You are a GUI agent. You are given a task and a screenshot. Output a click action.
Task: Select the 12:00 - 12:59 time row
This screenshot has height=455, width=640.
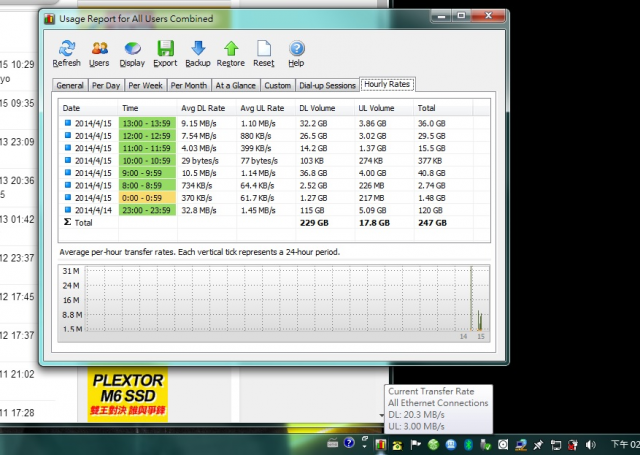click(147, 136)
